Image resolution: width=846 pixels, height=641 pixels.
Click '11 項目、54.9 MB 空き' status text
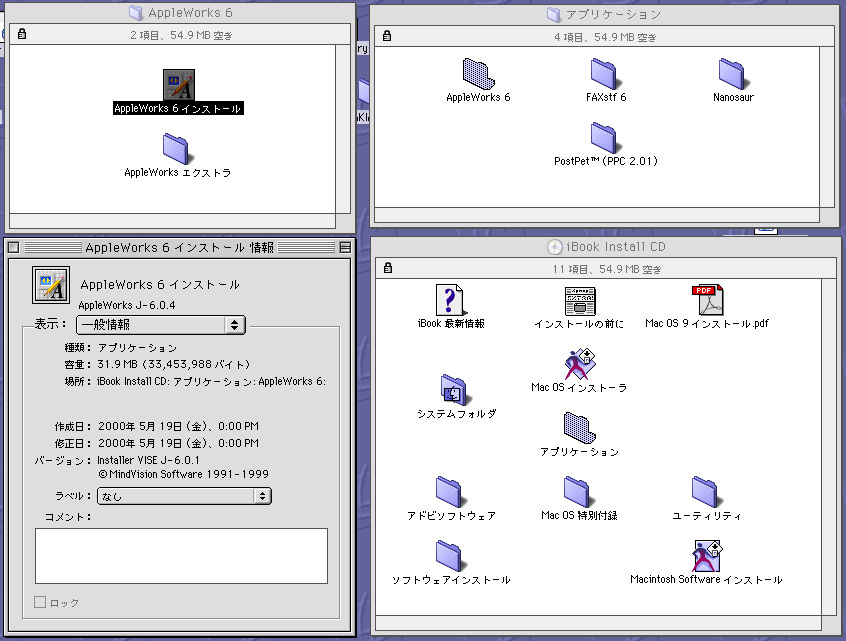[607, 269]
